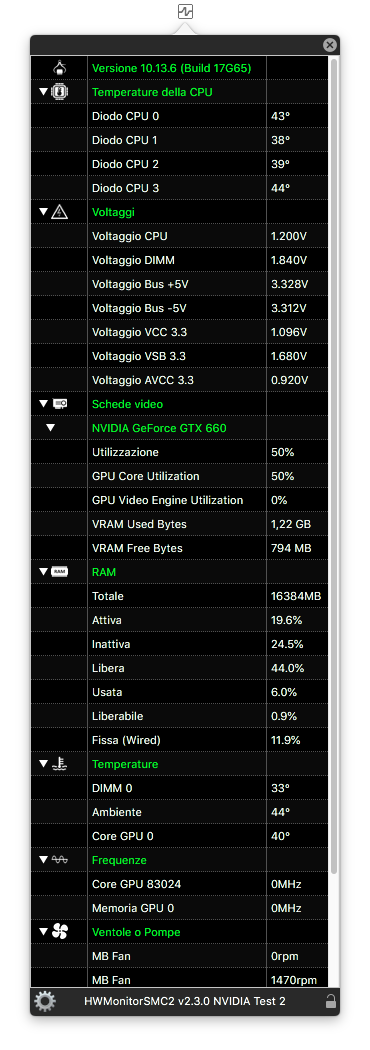Image resolution: width=370 pixels, height=1050 pixels.
Task: Select the VRAM Used Bytes row
Action: click(180, 524)
